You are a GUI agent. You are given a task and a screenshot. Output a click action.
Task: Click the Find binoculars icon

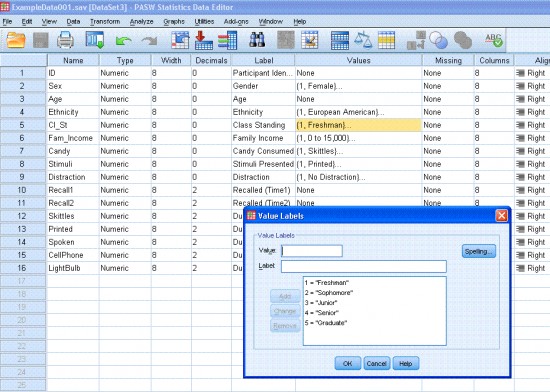pyautogui.click(x=257, y=40)
